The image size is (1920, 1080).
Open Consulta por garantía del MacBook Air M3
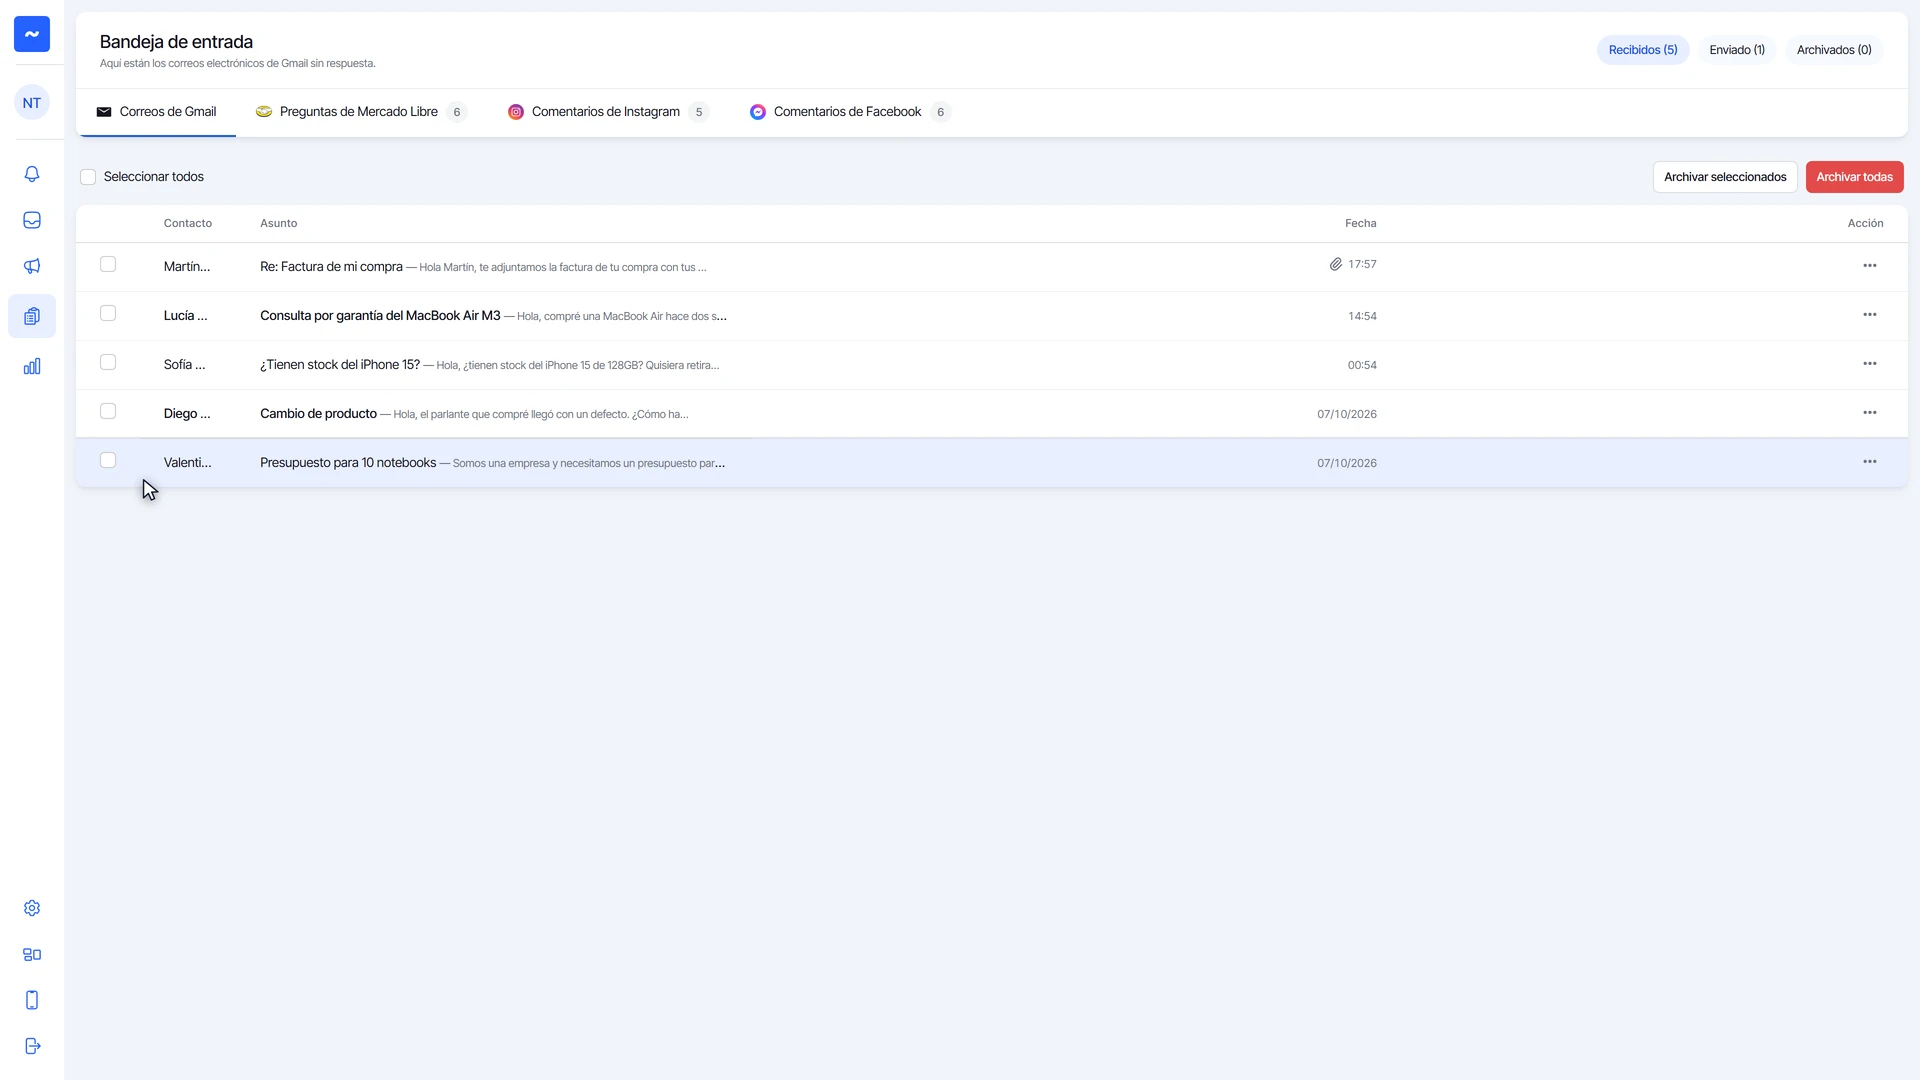(x=991, y=316)
